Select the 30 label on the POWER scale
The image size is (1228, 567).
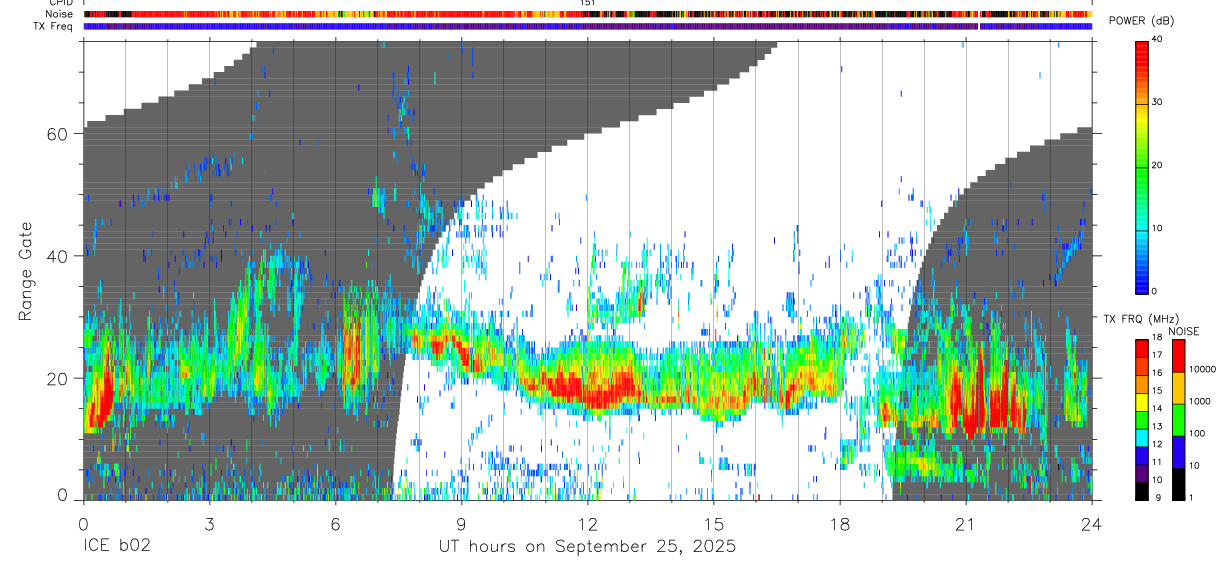click(x=1157, y=103)
